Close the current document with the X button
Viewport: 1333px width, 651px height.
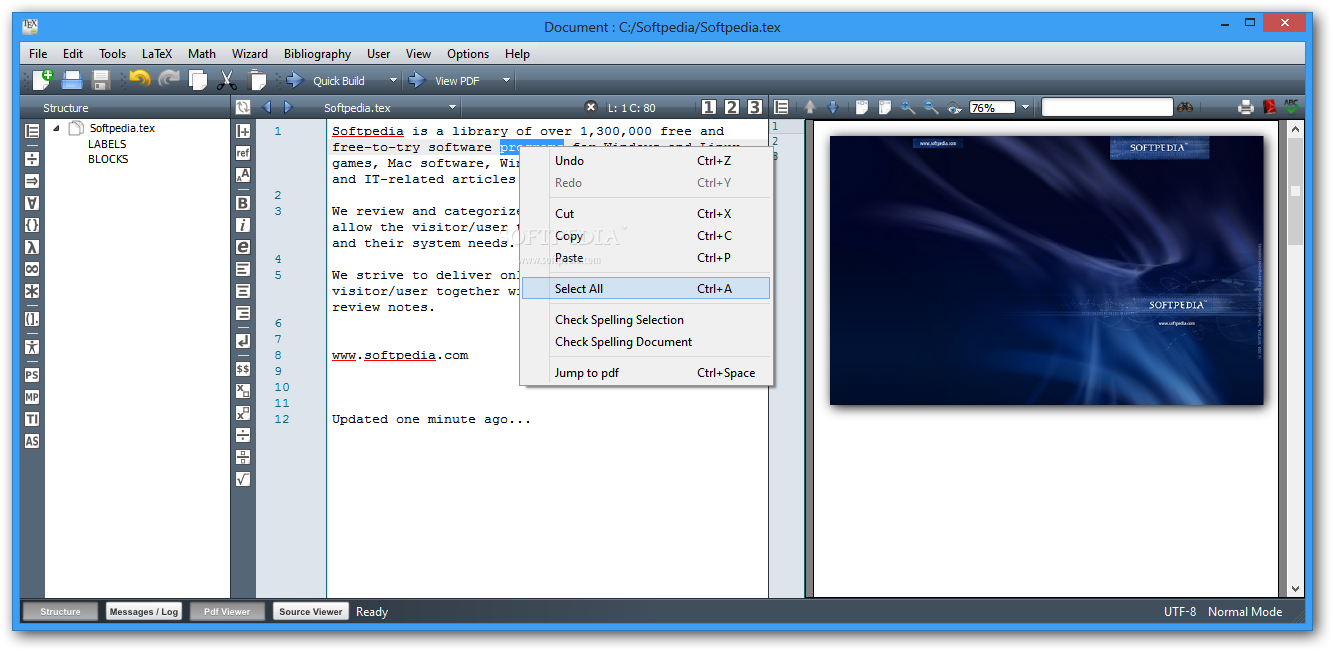click(590, 107)
